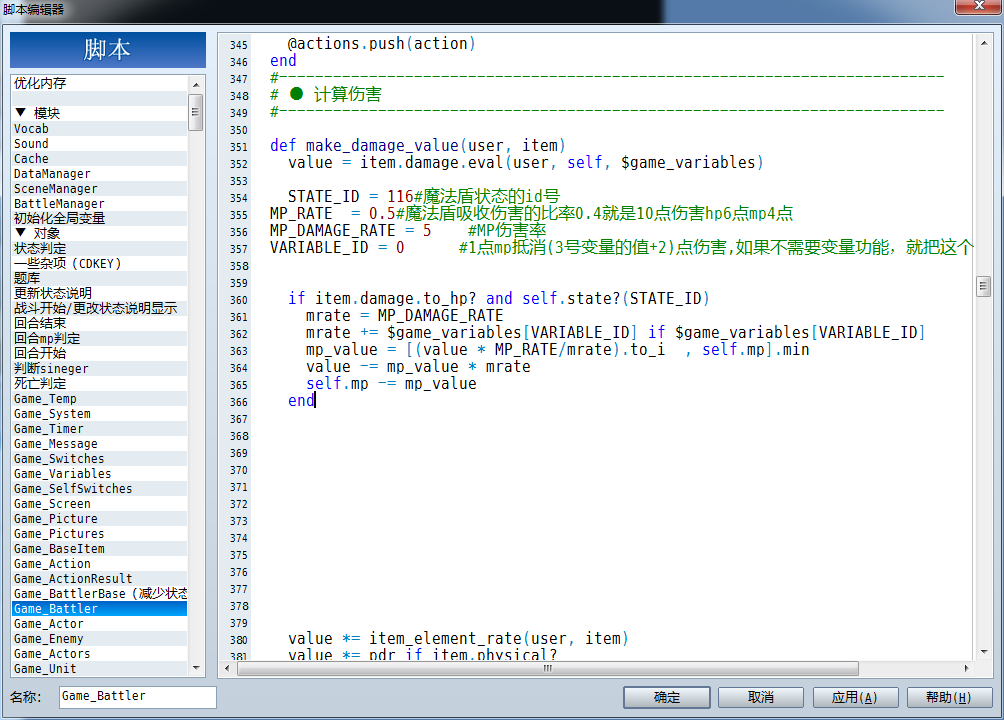Select the 题库 script
Viewport: 1004px width, 720px height.
(100, 278)
